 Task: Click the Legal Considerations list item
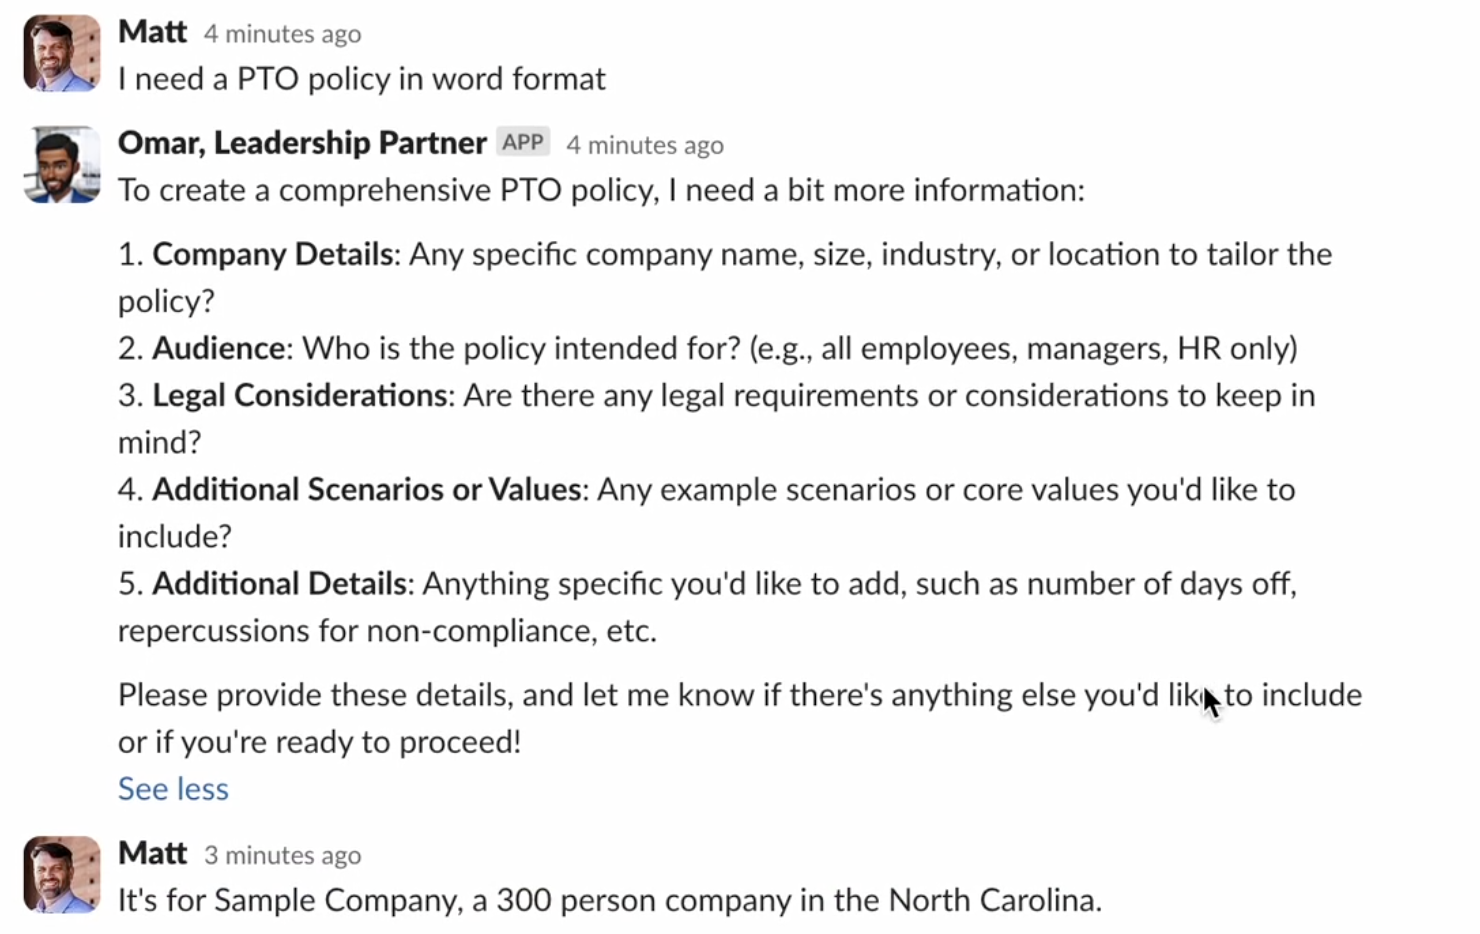[299, 395]
